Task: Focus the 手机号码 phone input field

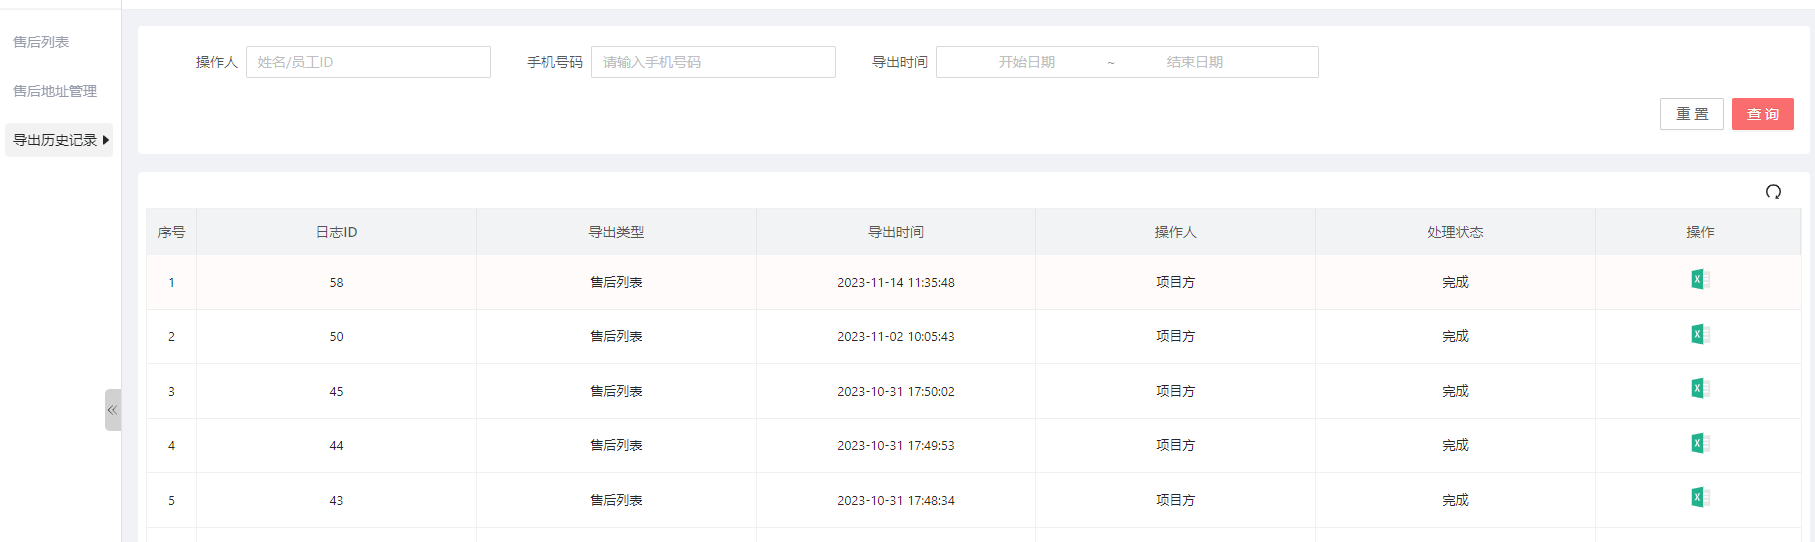Action: (713, 62)
